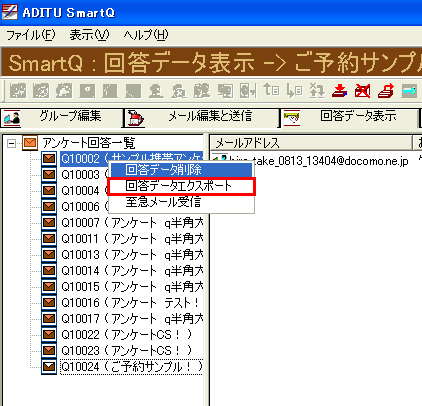Image resolution: width=422 pixels, height=406 pixels.
Task: Click the envelope icon beside Q10004
Action: click(x=49, y=190)
